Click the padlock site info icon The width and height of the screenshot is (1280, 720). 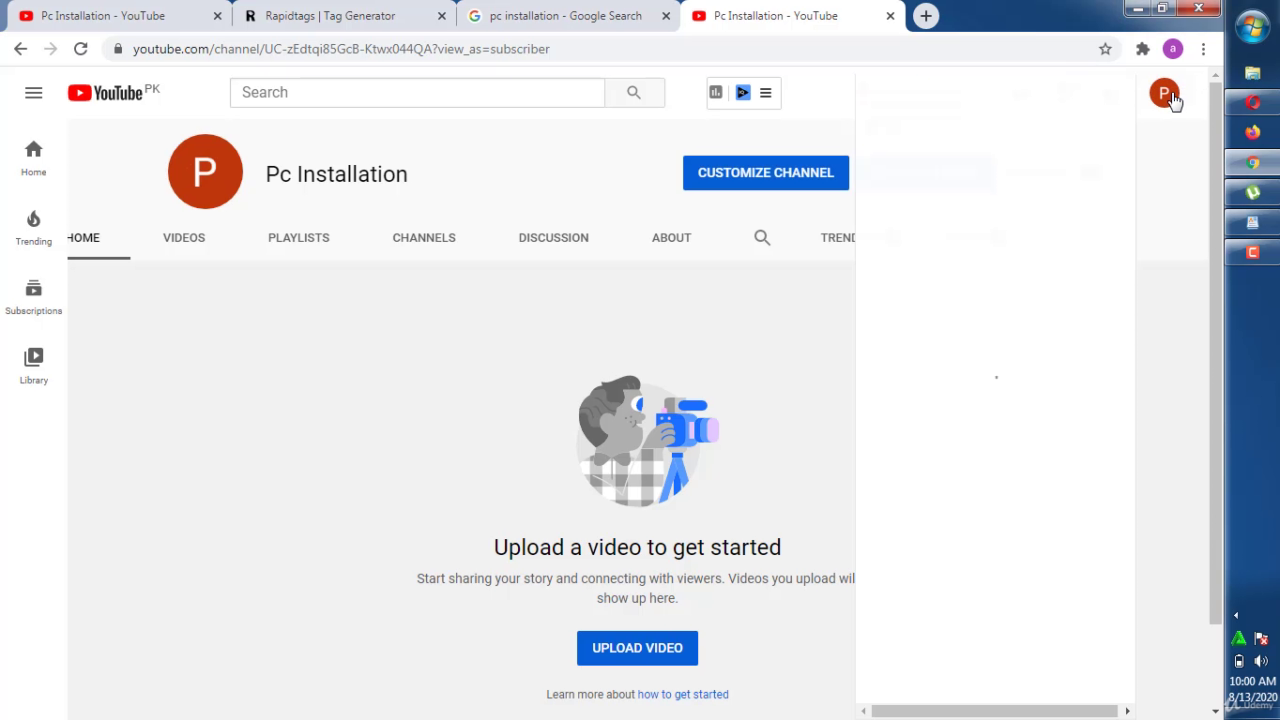tap(118, 49)
